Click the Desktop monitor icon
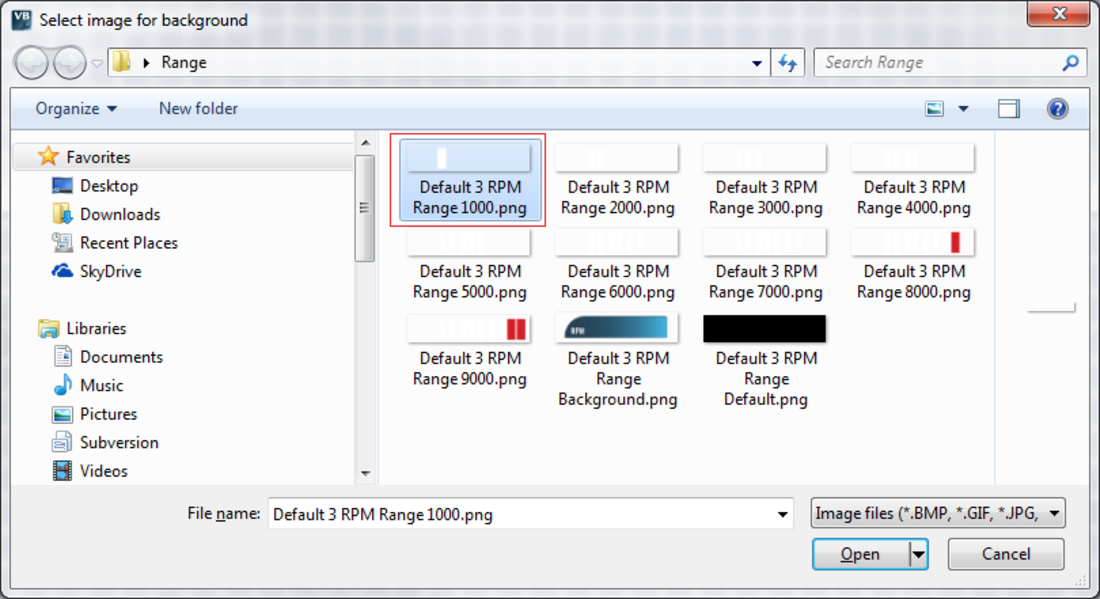Screen dimensions: 1100x599 click(62, 186)
